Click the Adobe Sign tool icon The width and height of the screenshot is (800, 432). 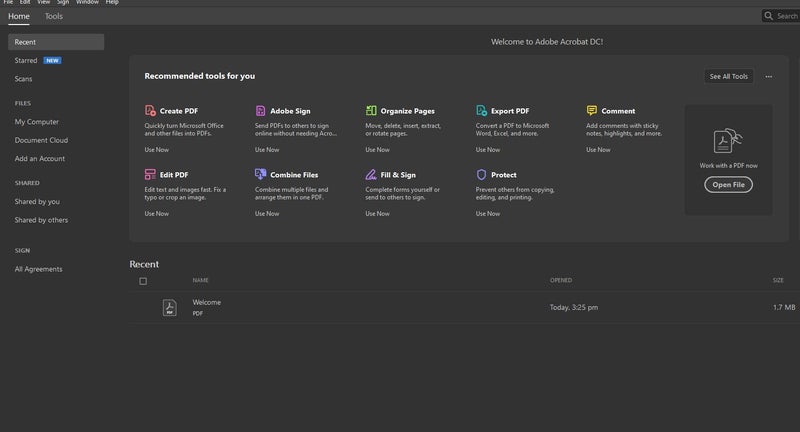(260, 110)
